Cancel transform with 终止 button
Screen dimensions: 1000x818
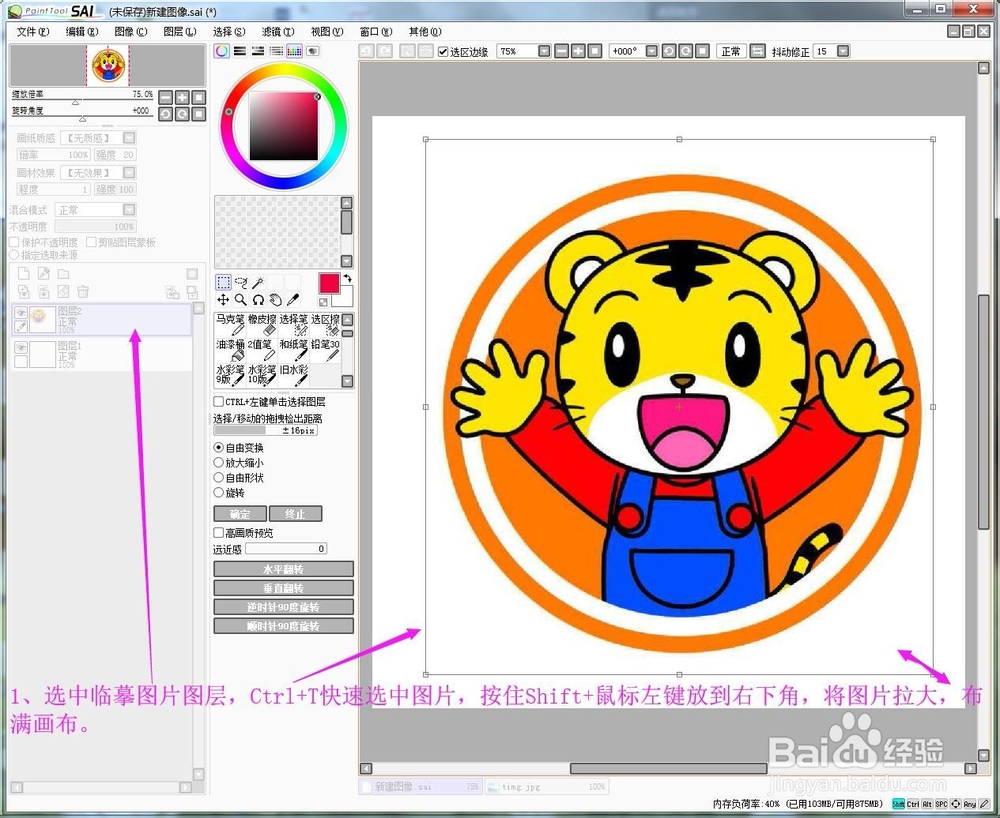click(x=295, y=514)
